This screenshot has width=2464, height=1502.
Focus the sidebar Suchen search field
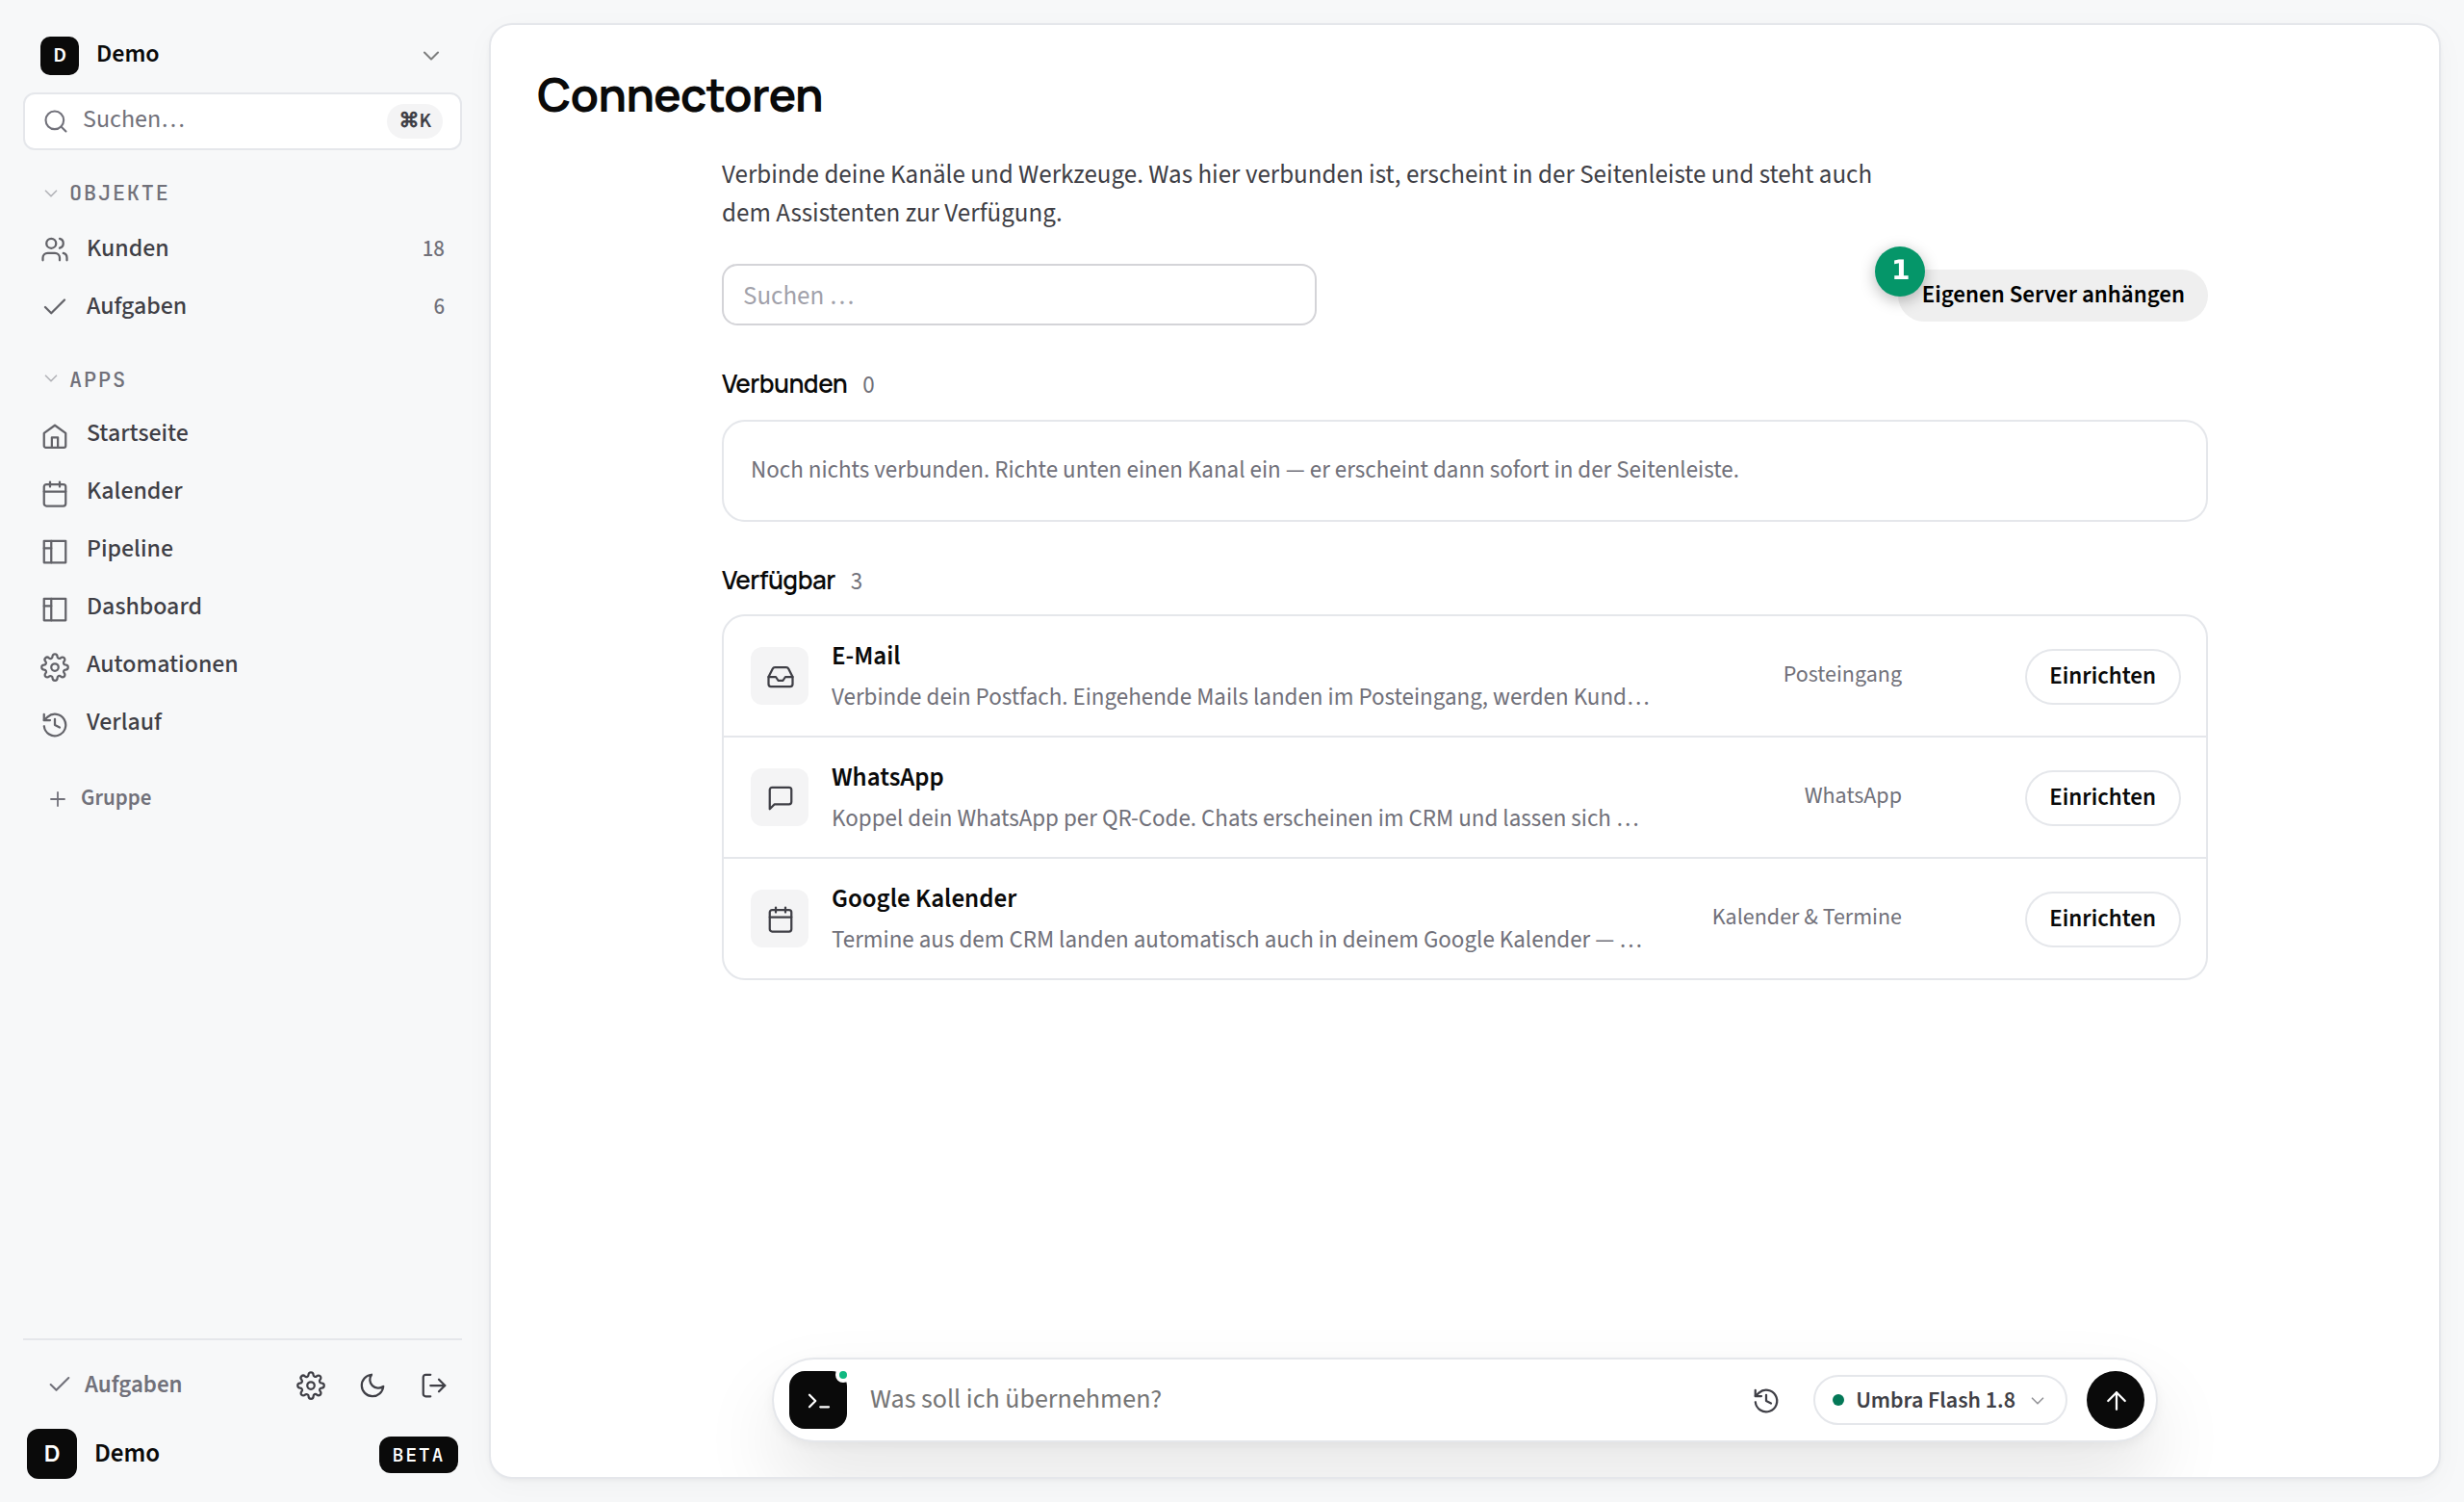[x=242, y=120]
